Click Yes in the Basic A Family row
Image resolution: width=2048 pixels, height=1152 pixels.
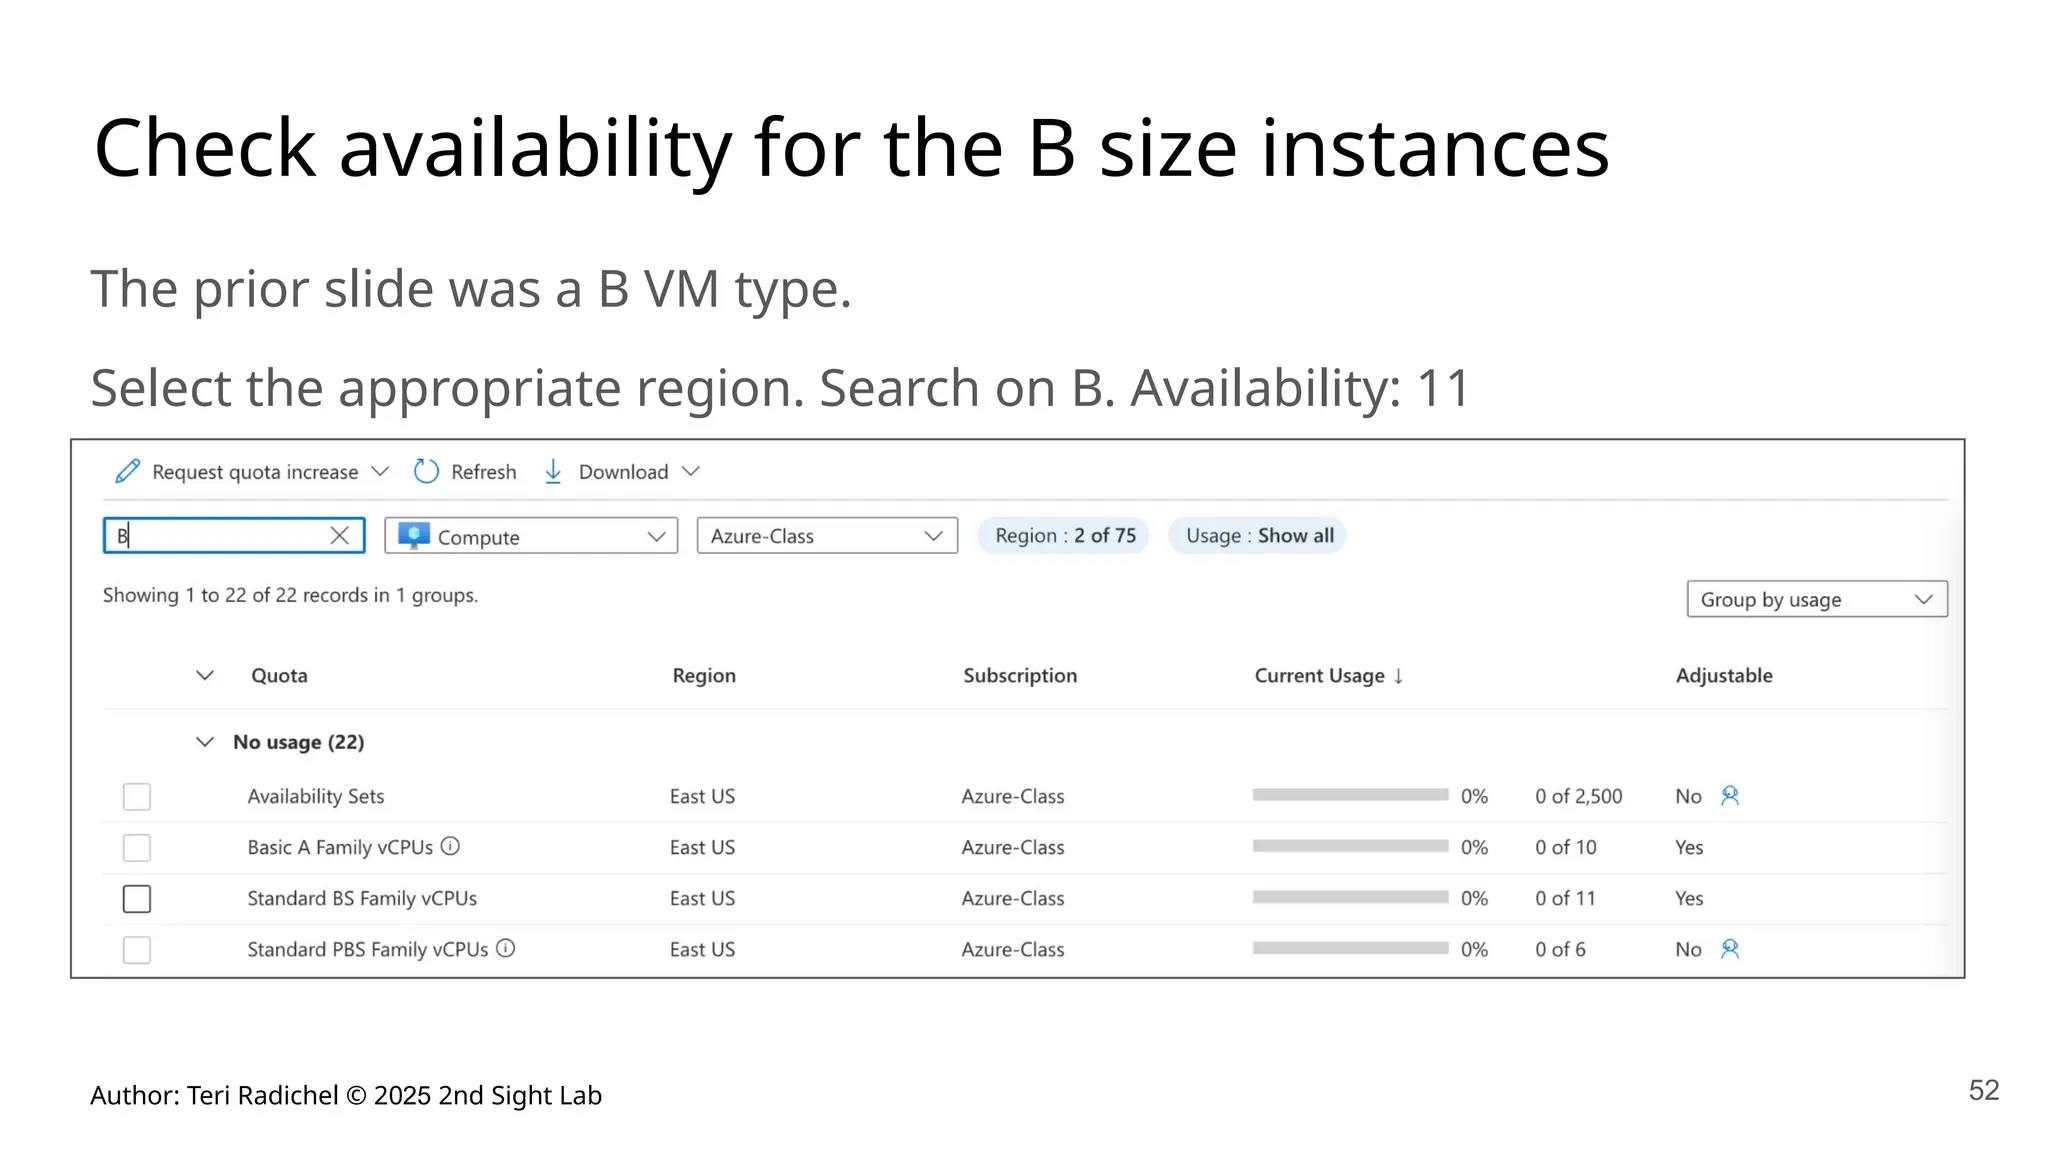pos(1689,848)
